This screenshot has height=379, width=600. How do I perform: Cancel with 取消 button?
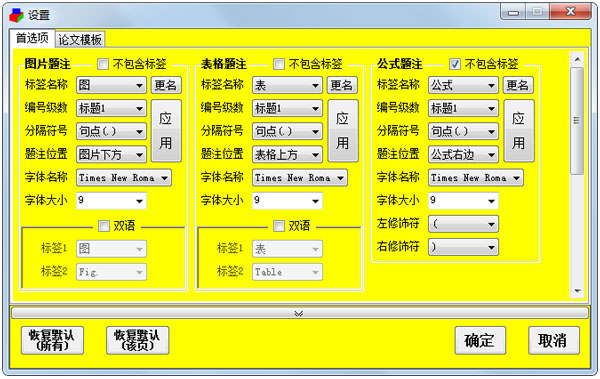(554, 340)
